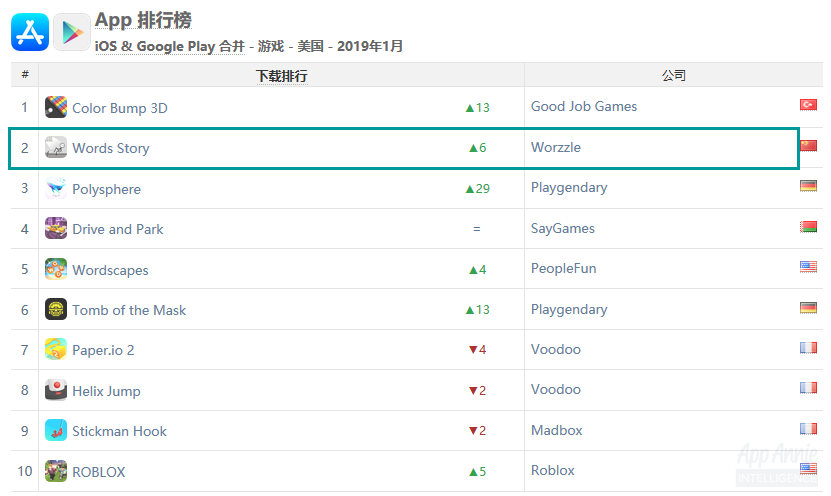Click the App Store icon
831x496 pixels.
point(30,32)
